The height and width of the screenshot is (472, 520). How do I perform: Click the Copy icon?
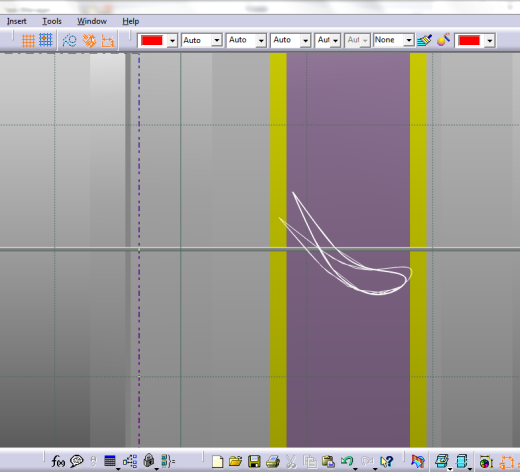click(x=310, y=462)
